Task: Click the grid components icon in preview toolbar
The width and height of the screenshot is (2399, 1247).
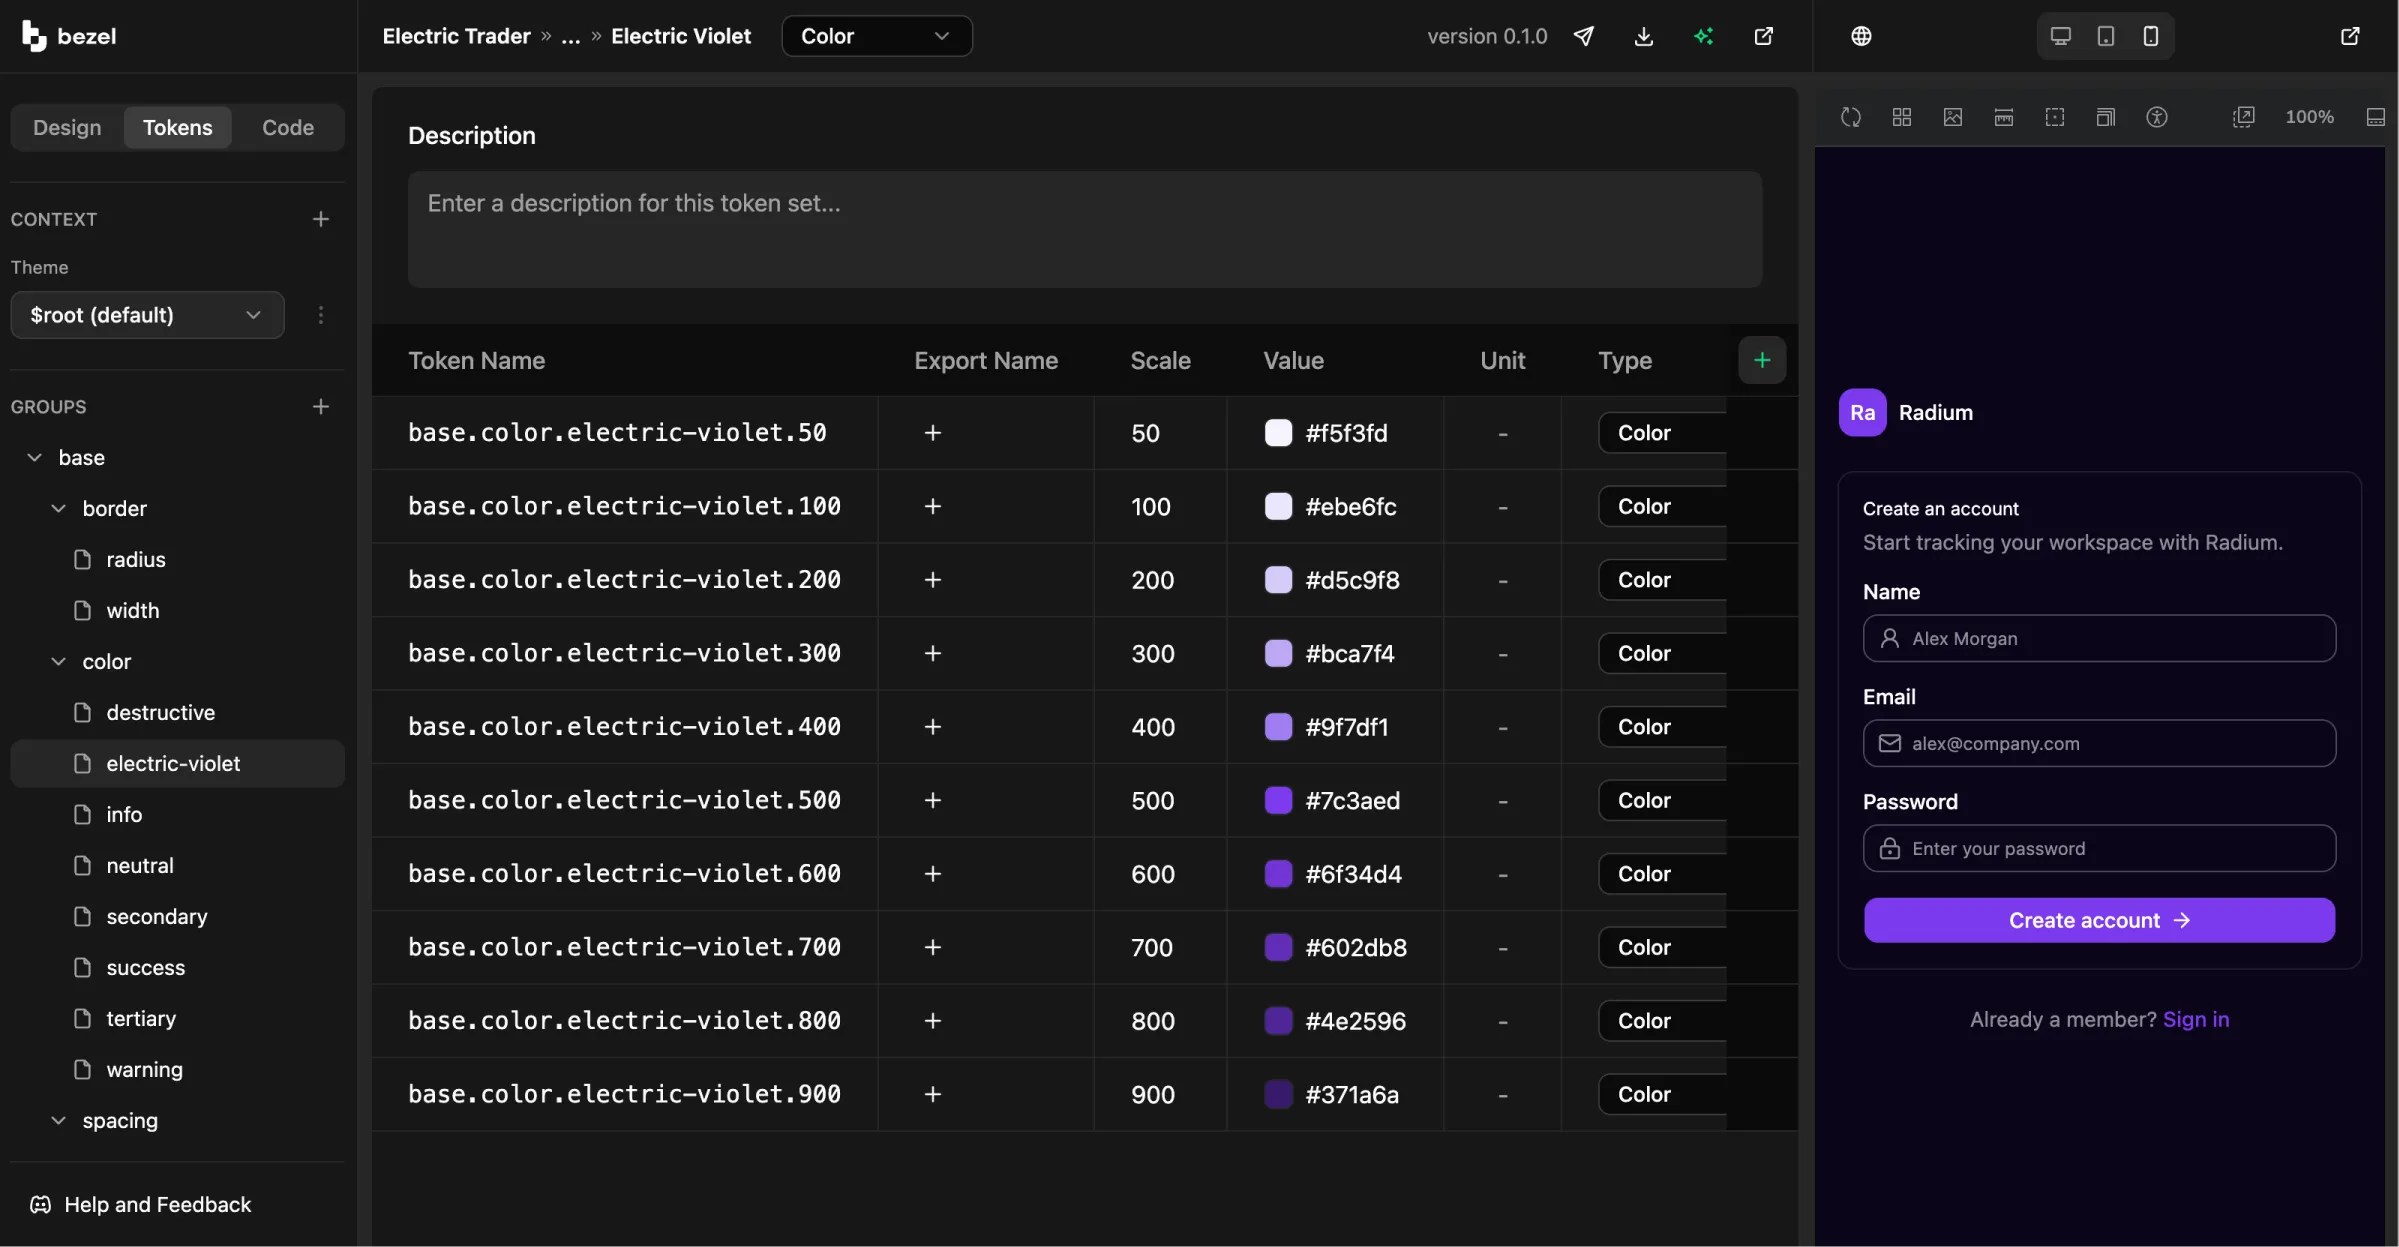Action: pyautogui.click(x=1902, y=117)
